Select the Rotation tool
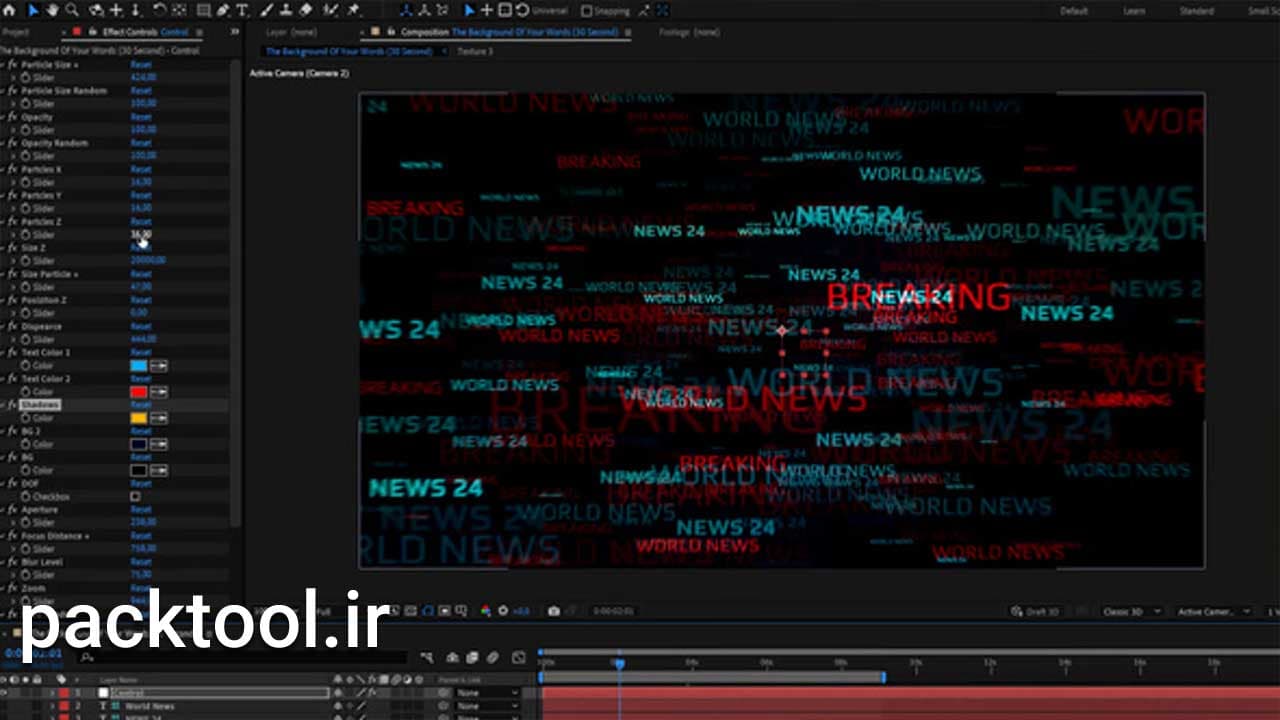1280x720 pixels. pos(161,10)
